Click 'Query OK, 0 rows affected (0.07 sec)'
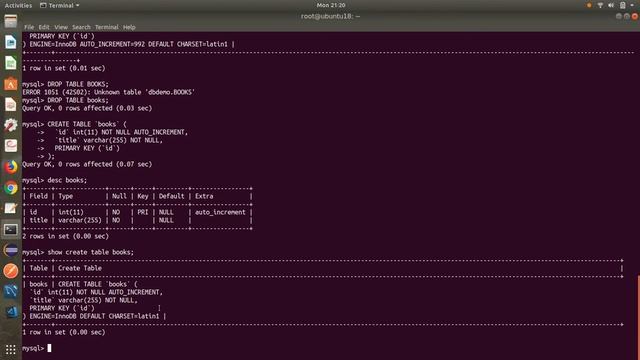This screenshot has width=640, height=360. click(x=87, y=164)
